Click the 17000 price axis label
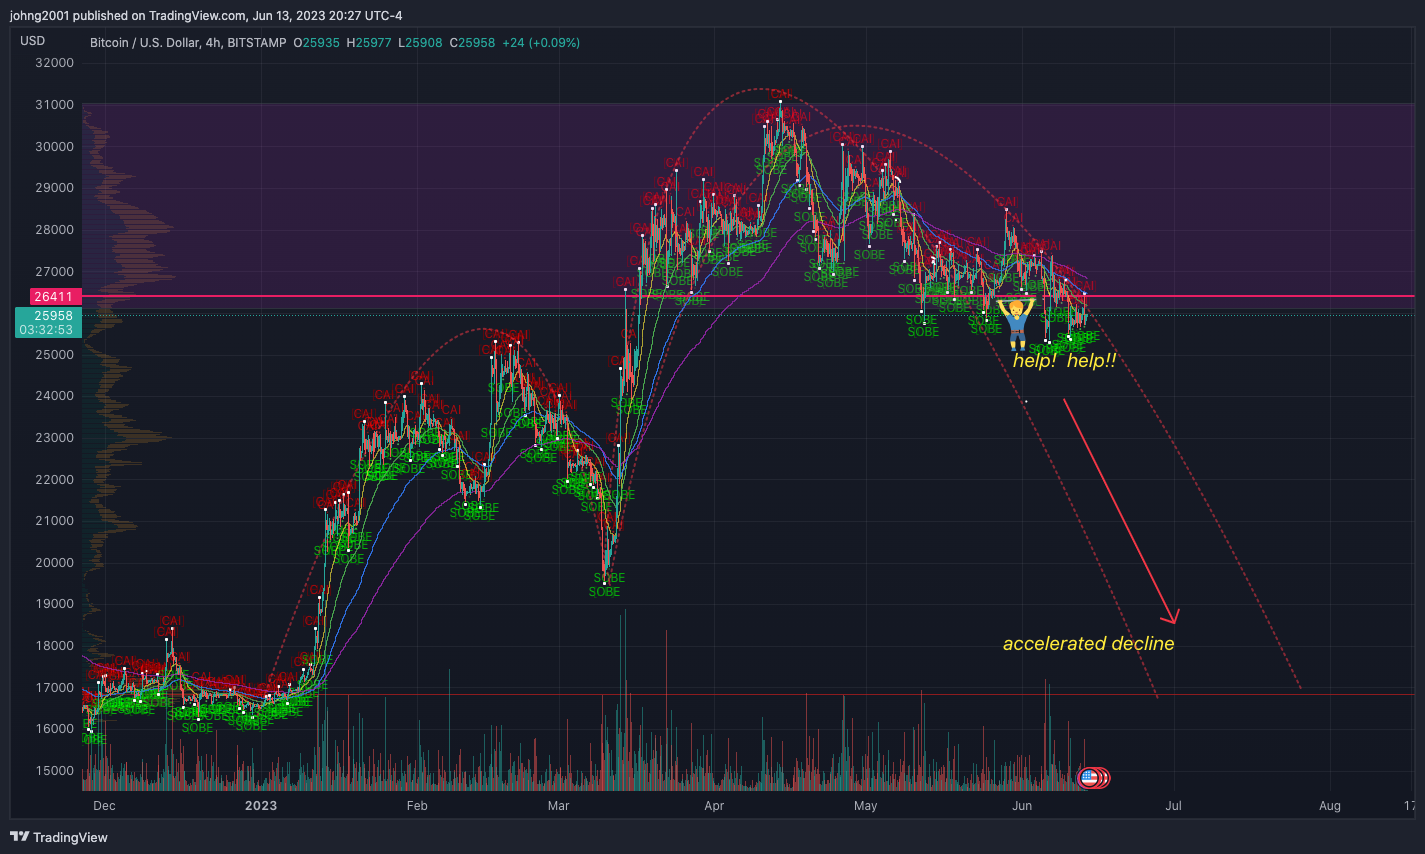Viewport: 1425px width, 854px height. point(54,688)
